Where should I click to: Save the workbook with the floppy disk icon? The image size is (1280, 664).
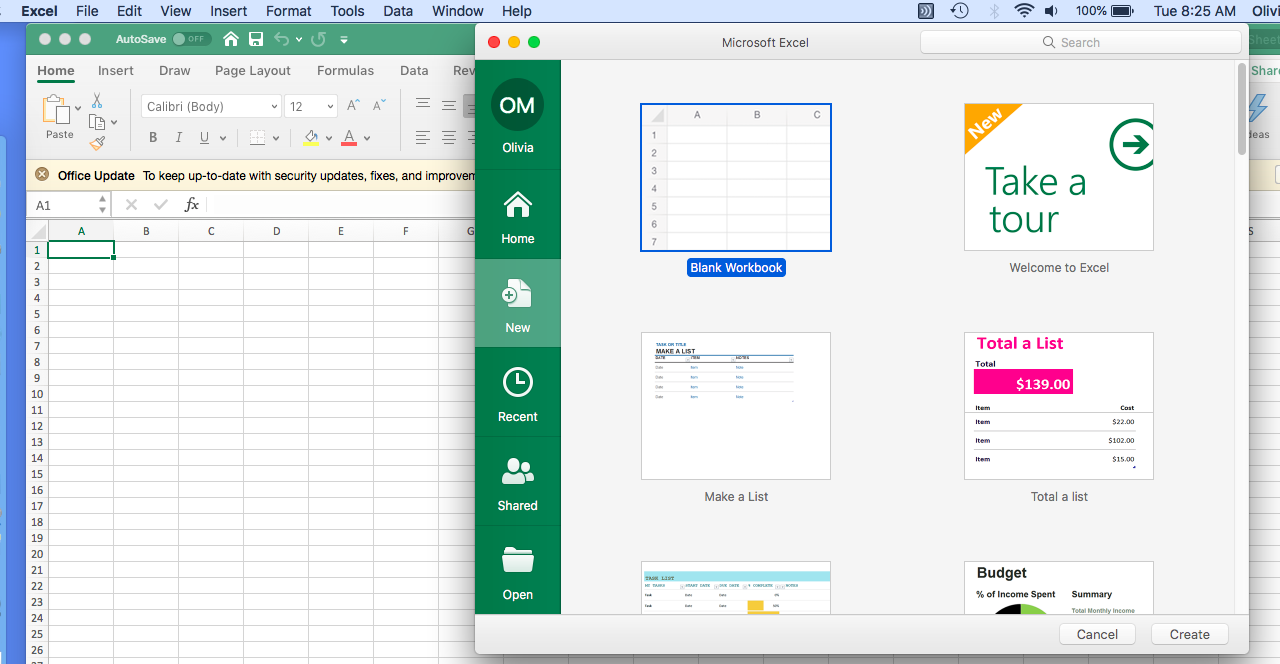[256, 39]
